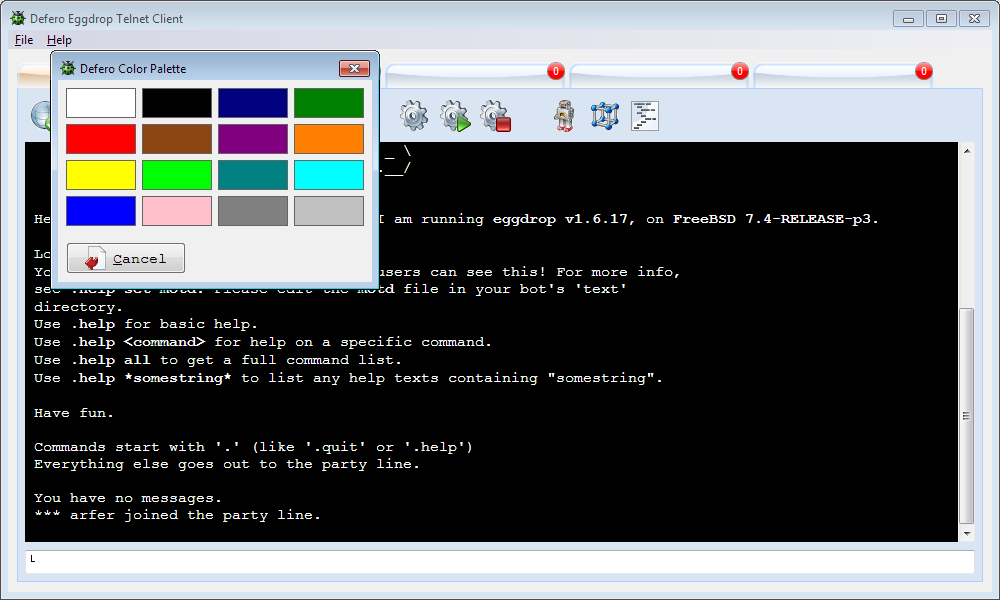The width and height of the screenshot is (1000, 600).
Task: Select the second empty tab with red counter
Action: tap(476, 75)
